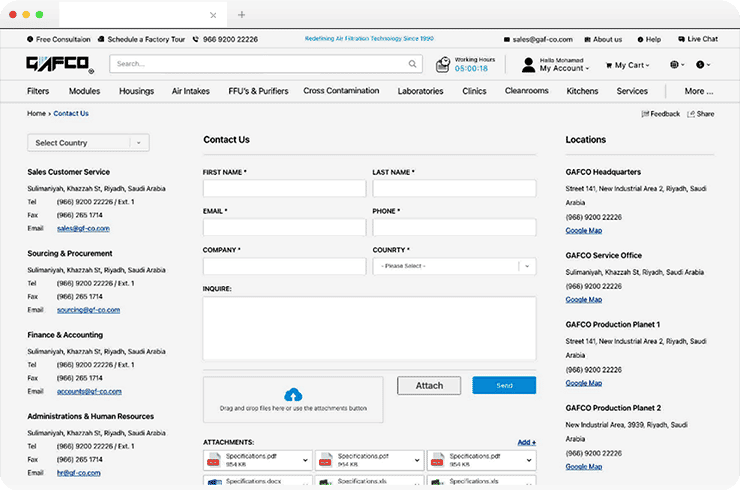
Task: Open the Filters menu
Action: (38, 91)
